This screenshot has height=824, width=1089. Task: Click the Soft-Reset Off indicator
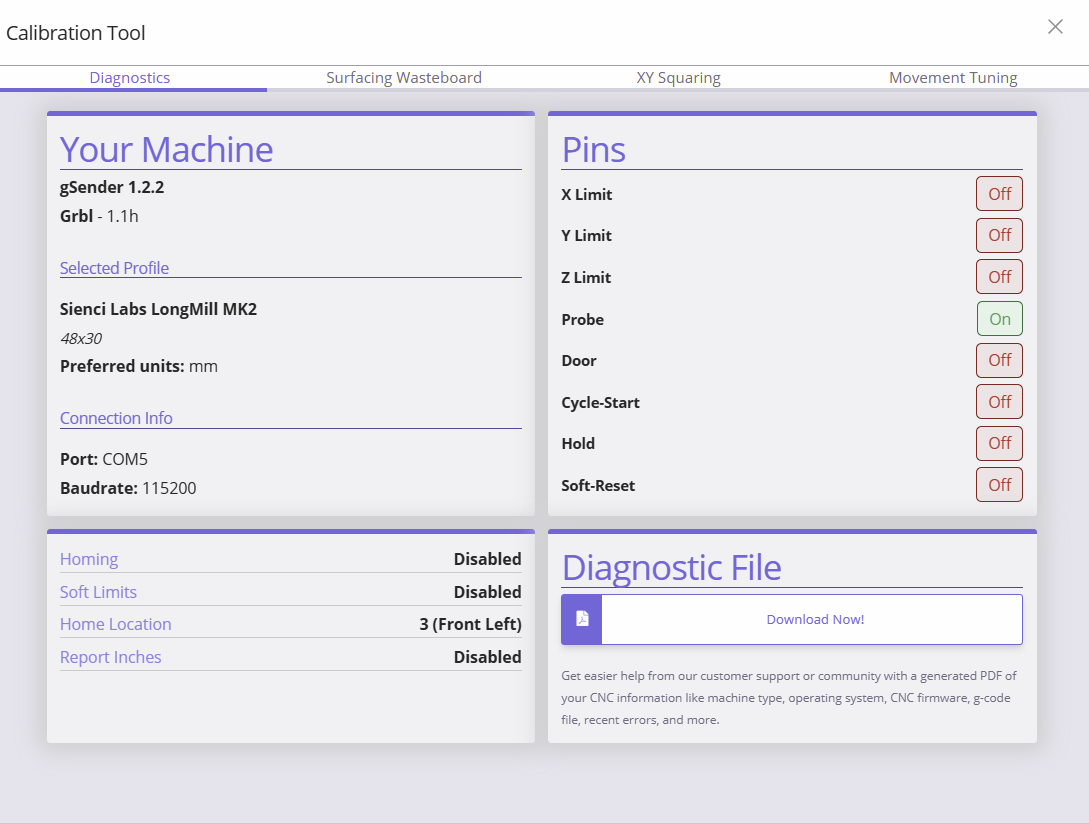click(999, 484)
